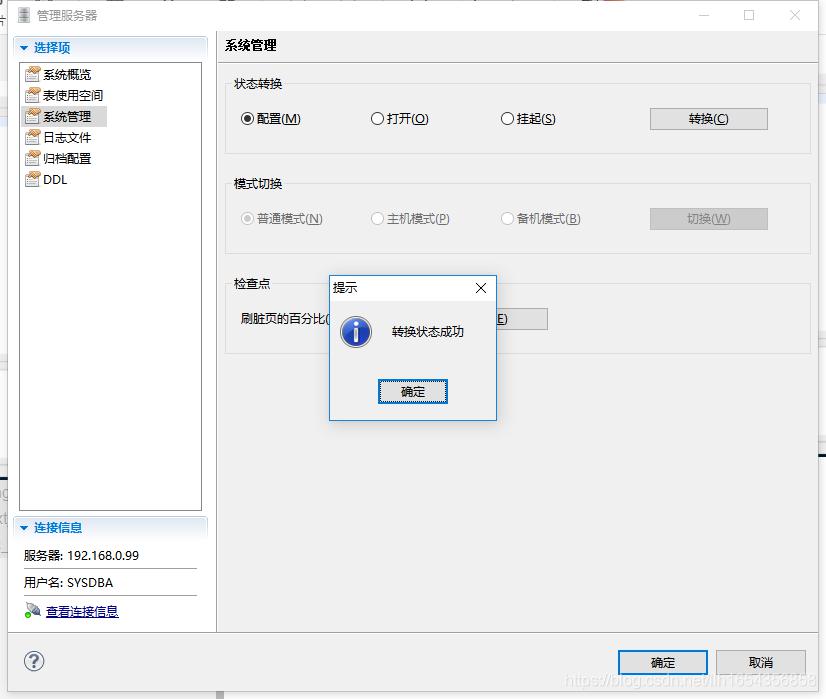826x699 pixels.
Task: Click the connection plug icon beside 查看连接信息
Action: pyautogui.click(x=33, y=611)
